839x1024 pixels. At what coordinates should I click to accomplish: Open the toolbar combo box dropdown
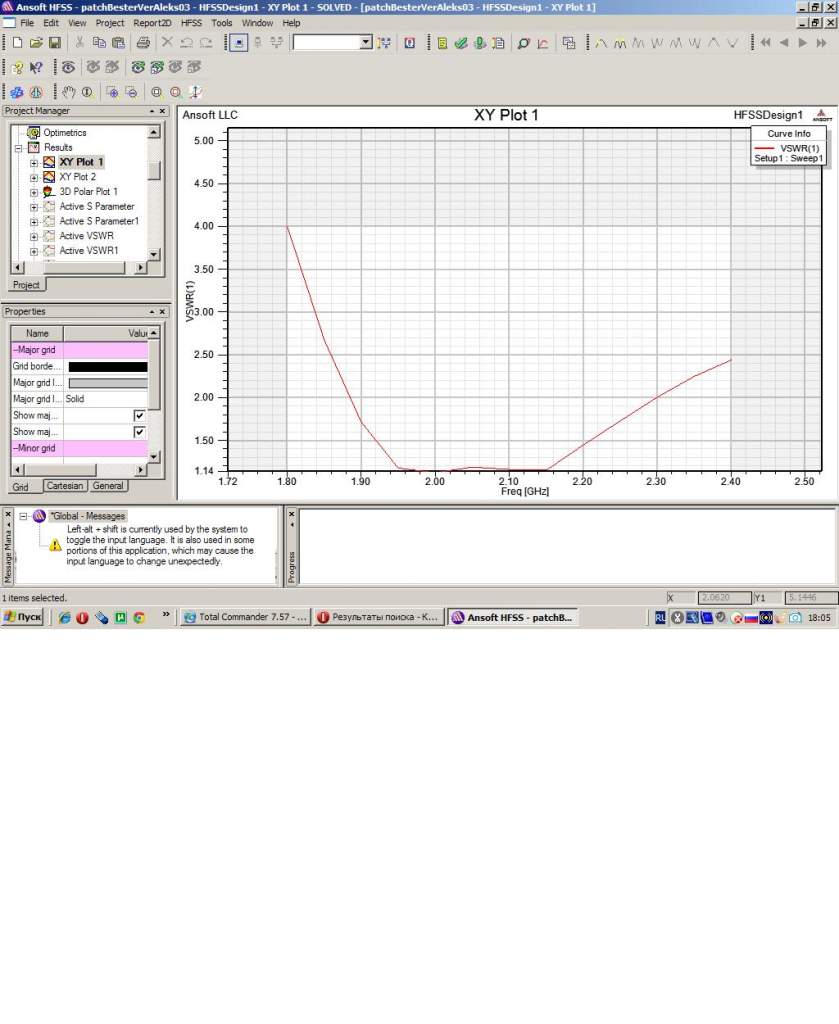point(365,43)
